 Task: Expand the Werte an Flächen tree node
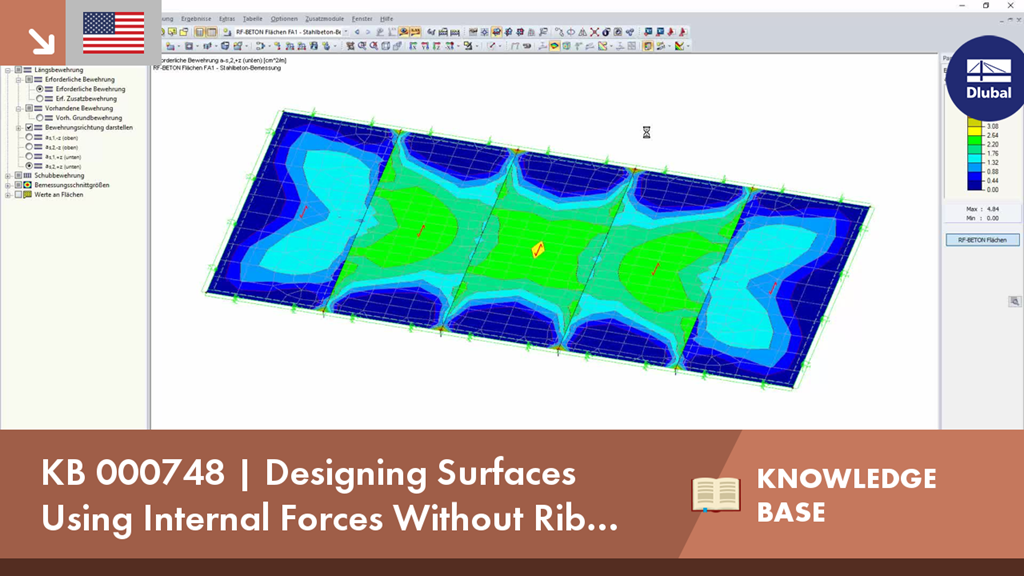8,195
